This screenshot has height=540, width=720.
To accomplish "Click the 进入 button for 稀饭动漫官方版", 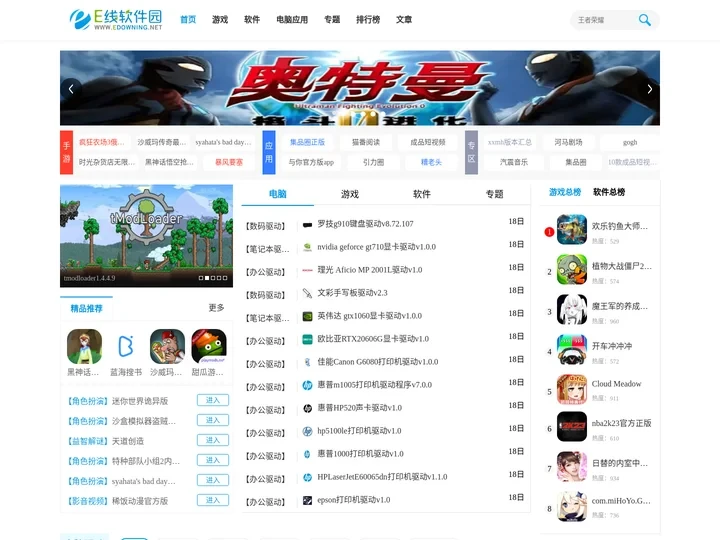I will pyautogui.click(x=213, y=500).
